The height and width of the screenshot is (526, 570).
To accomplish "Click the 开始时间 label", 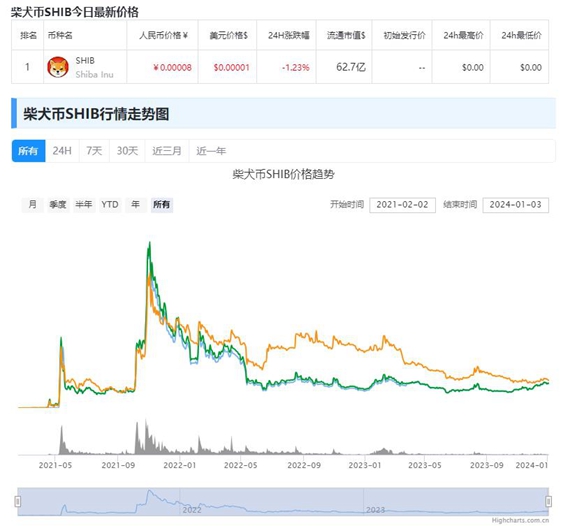I will (x=347, y=204).
